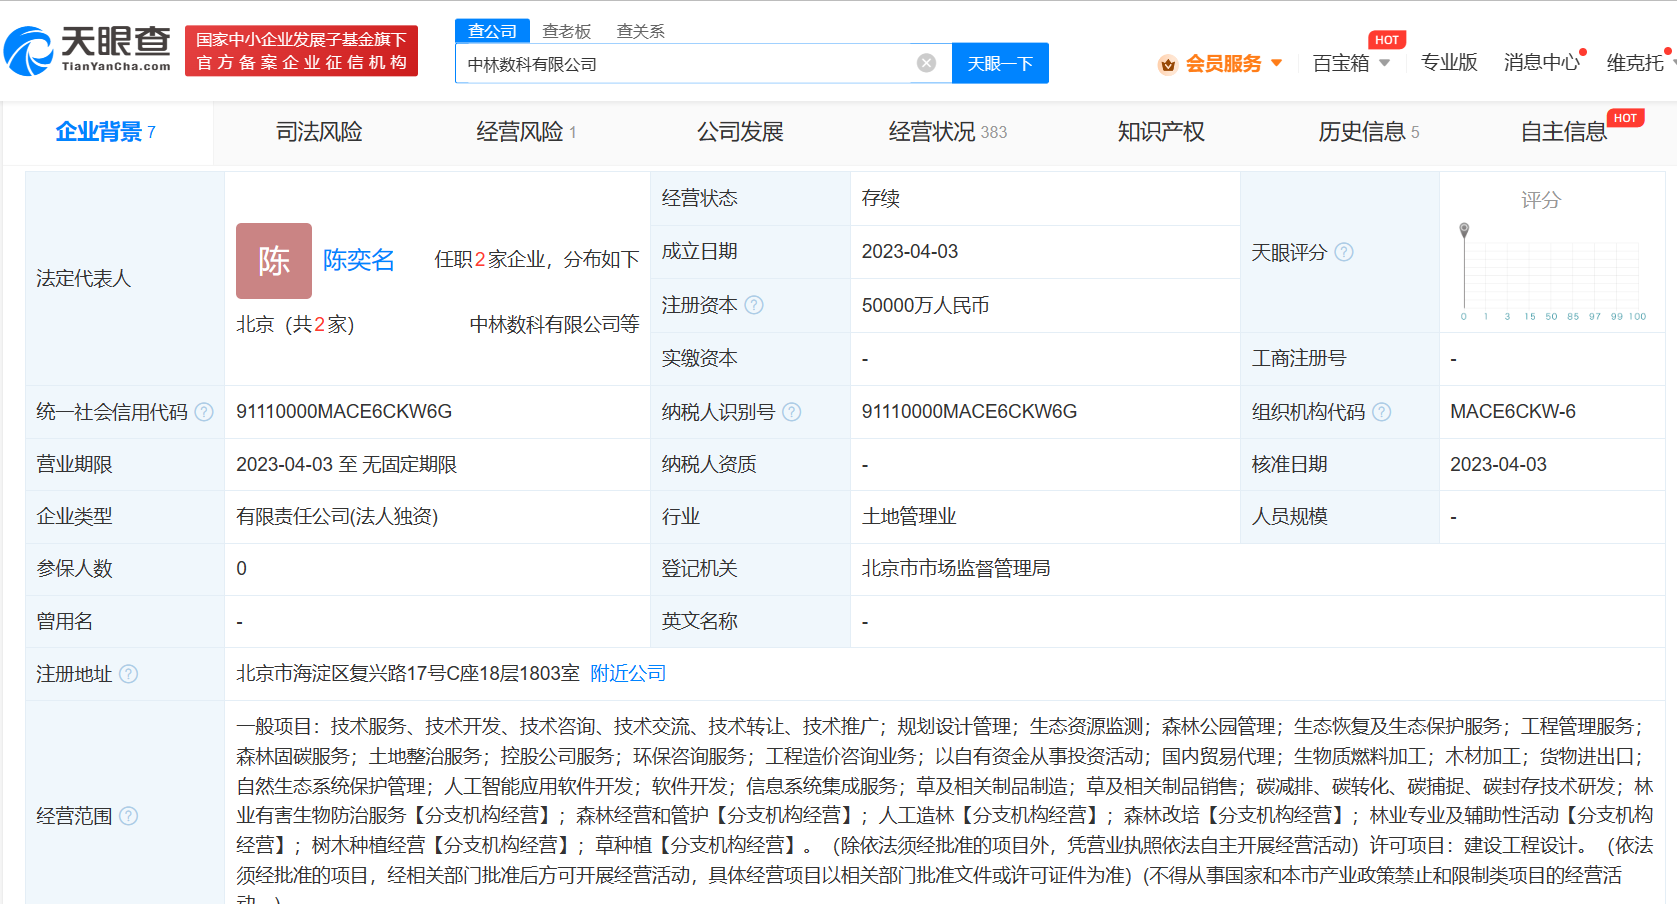Screen dimensions: 1677x904
Task: Select the 存续 business status value
Action: point(881,199)
